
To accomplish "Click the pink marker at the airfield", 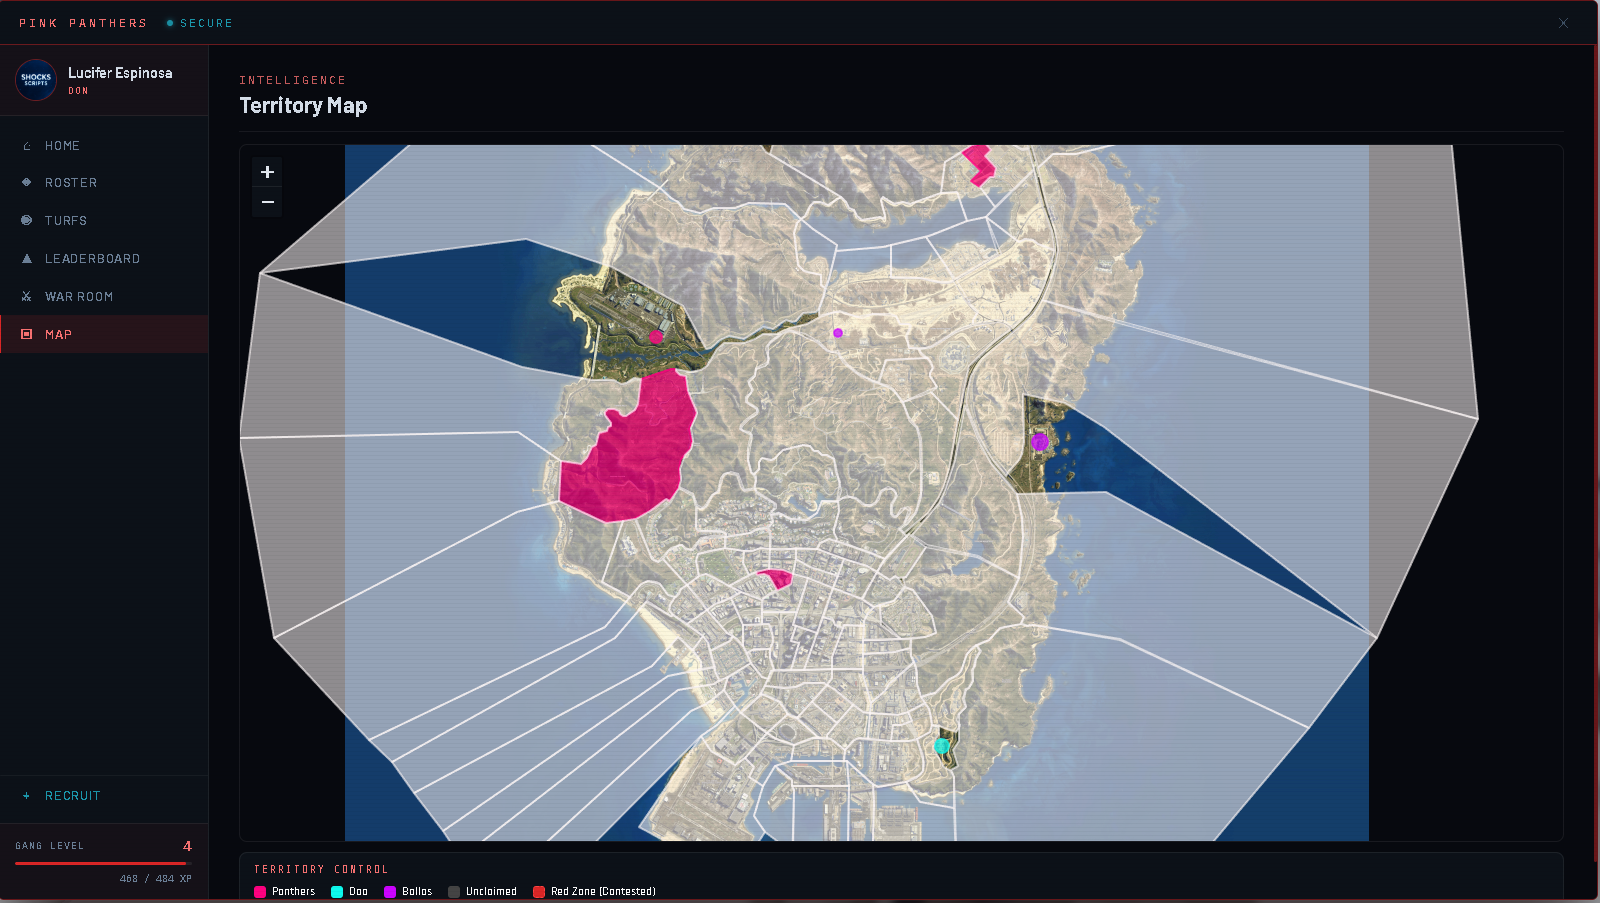I will click(656, 337).
